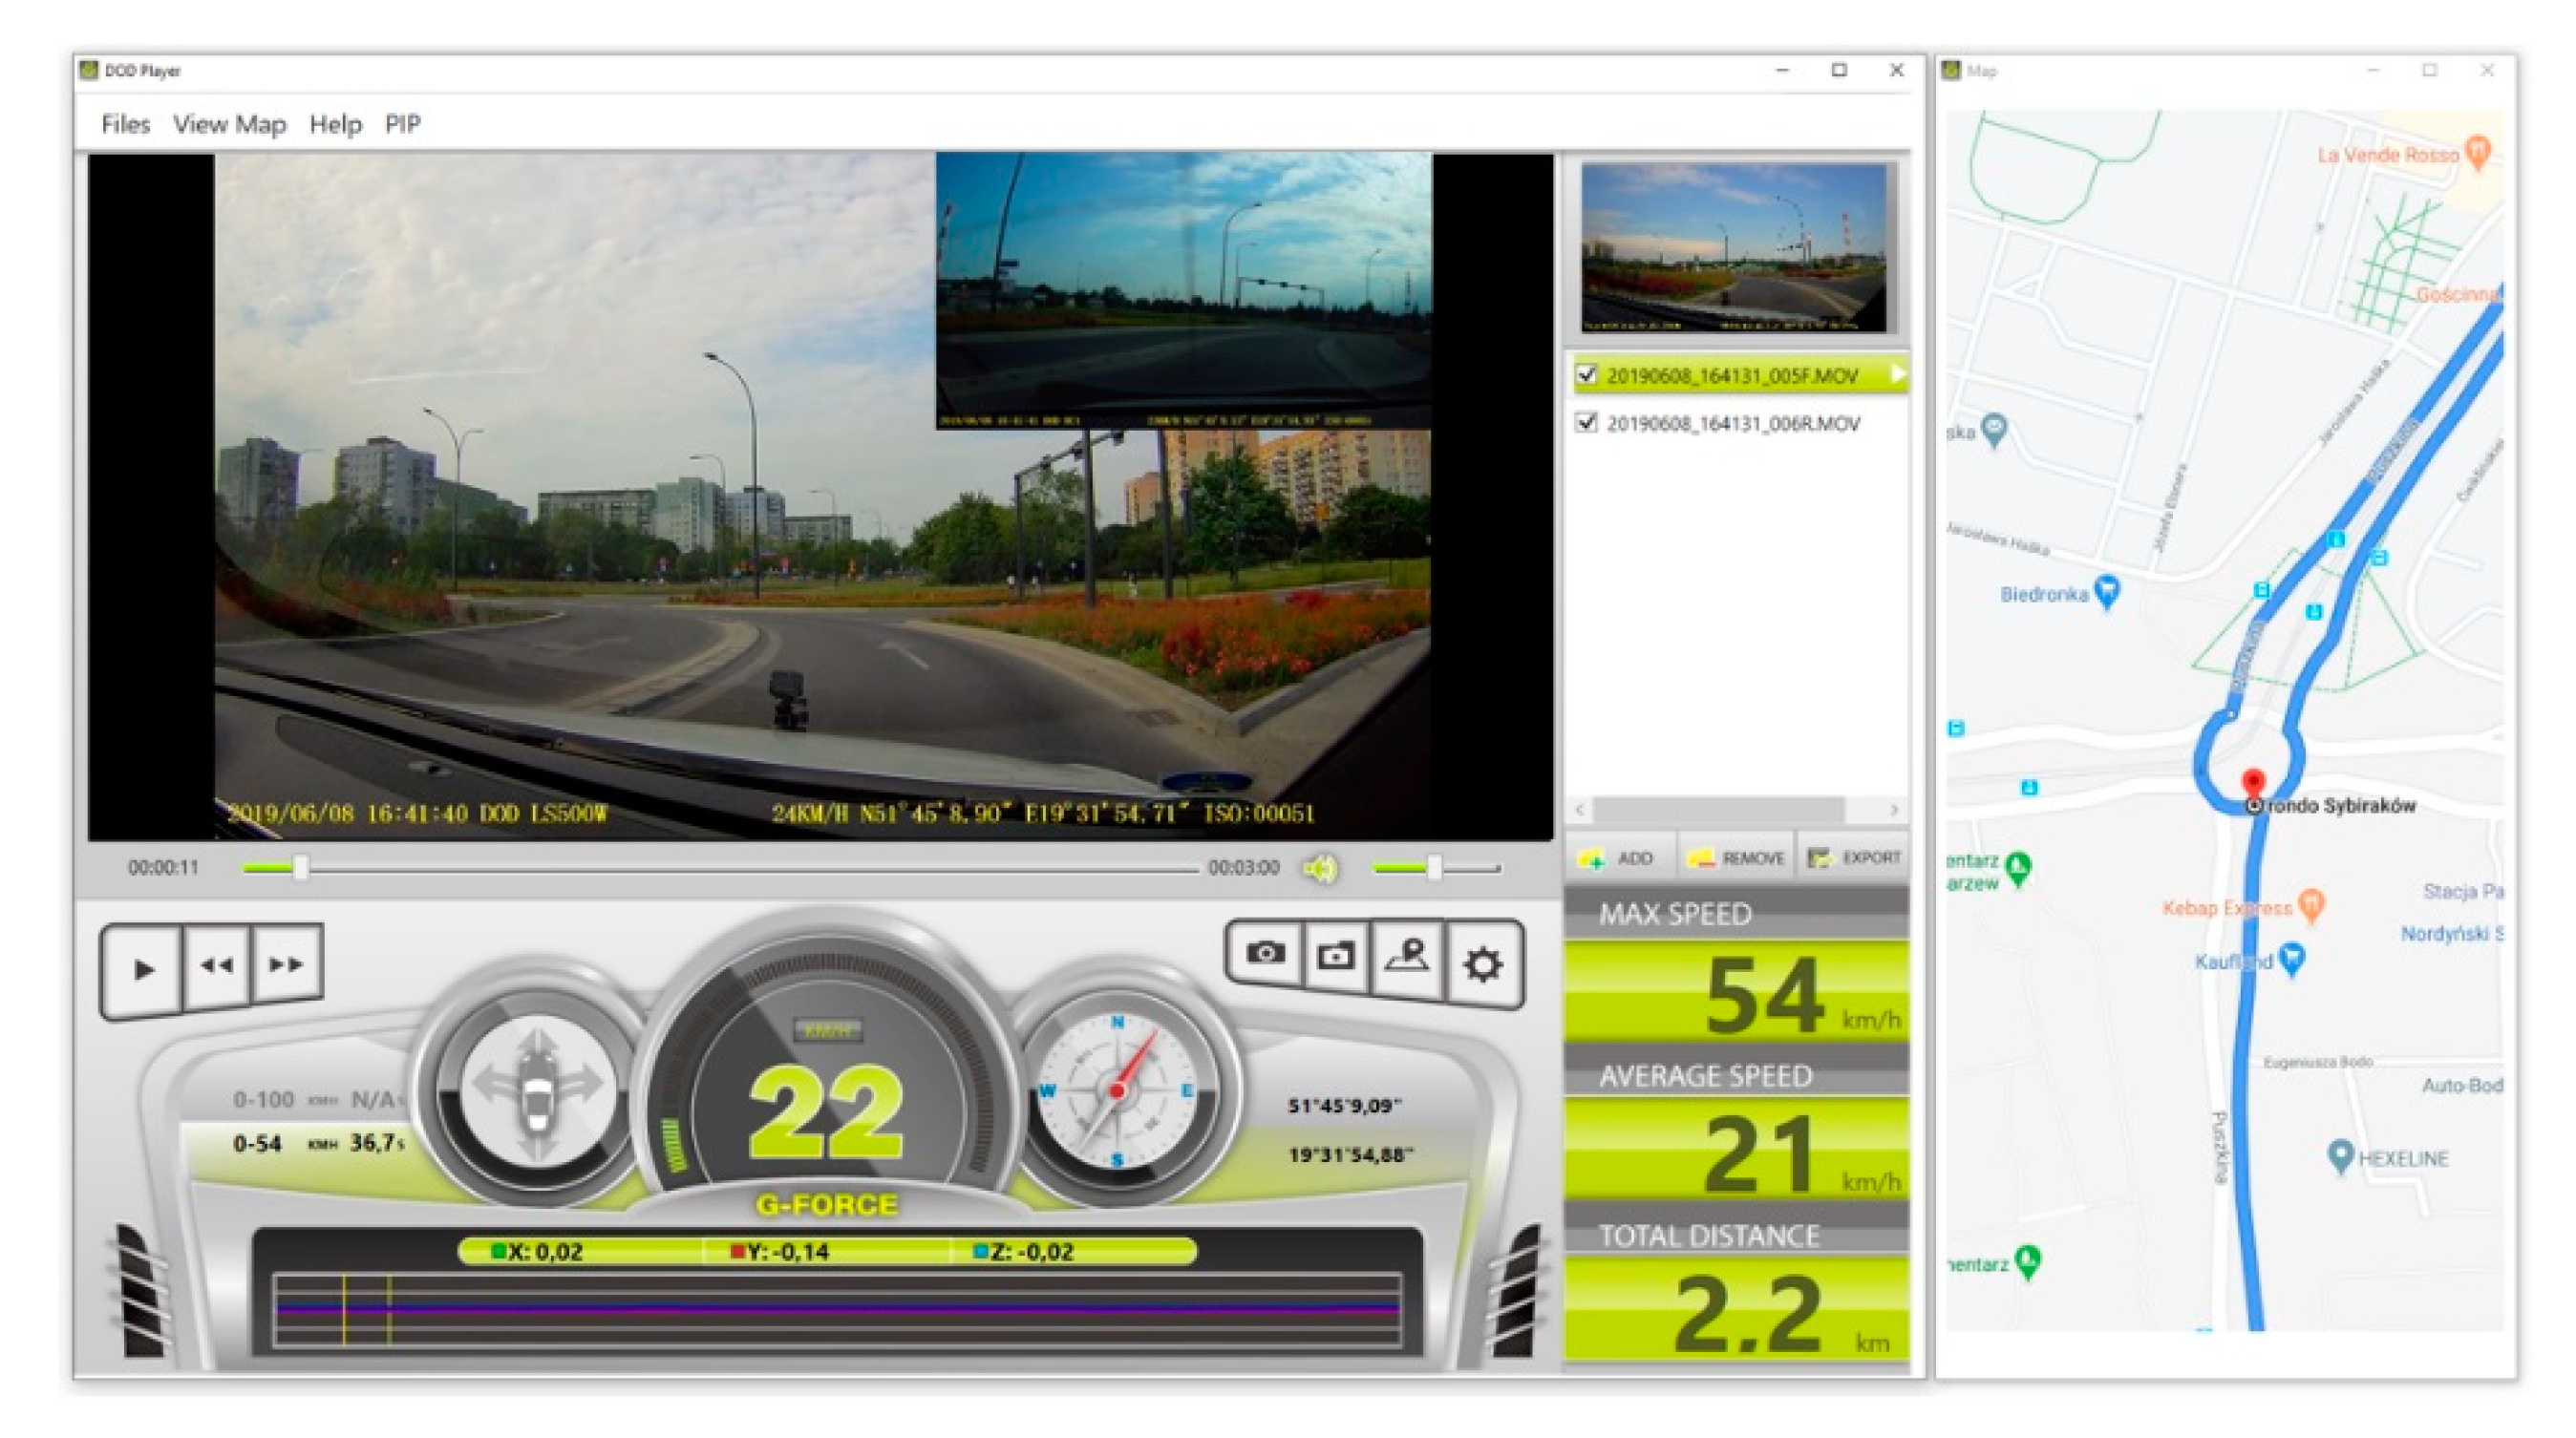
Task: Click the video thumbnail above the file list
Action: 1734,248
